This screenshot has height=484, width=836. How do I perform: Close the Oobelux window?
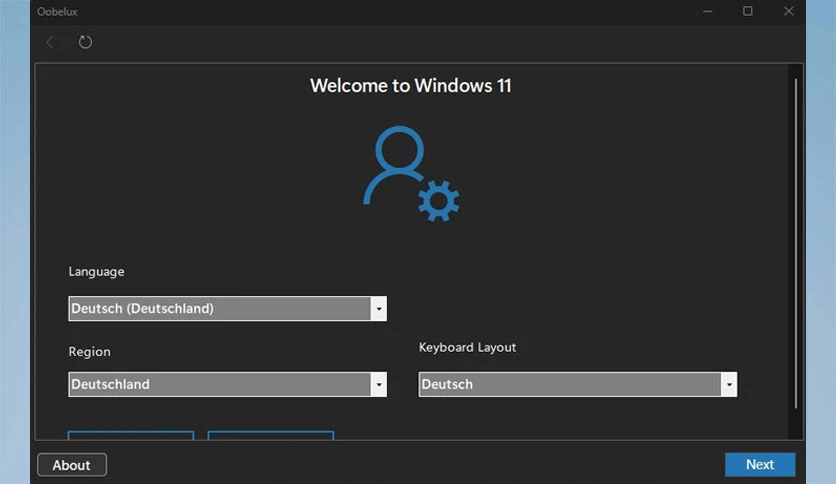click(x=789, y=11)
